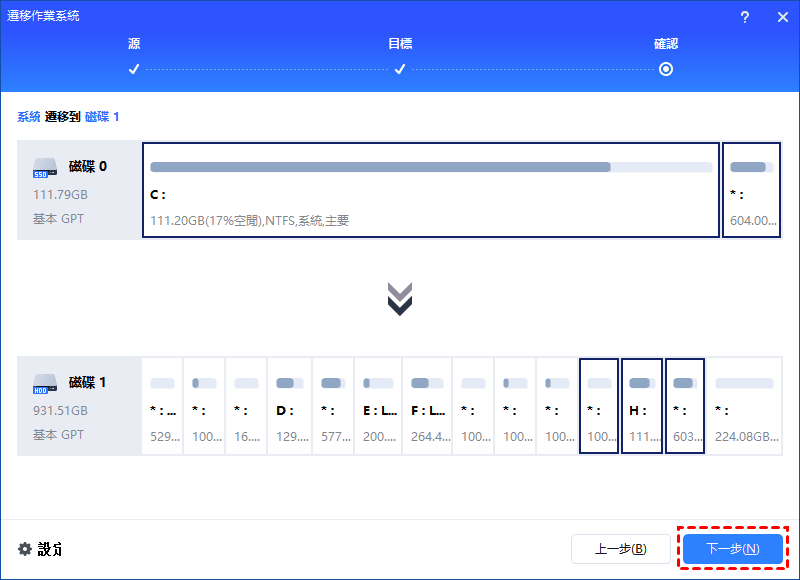Select the 604 MB partition on 磁碟 0
The height and width of the screenshot is (580, 800).
pyautogui.click(x=752, y=190)
